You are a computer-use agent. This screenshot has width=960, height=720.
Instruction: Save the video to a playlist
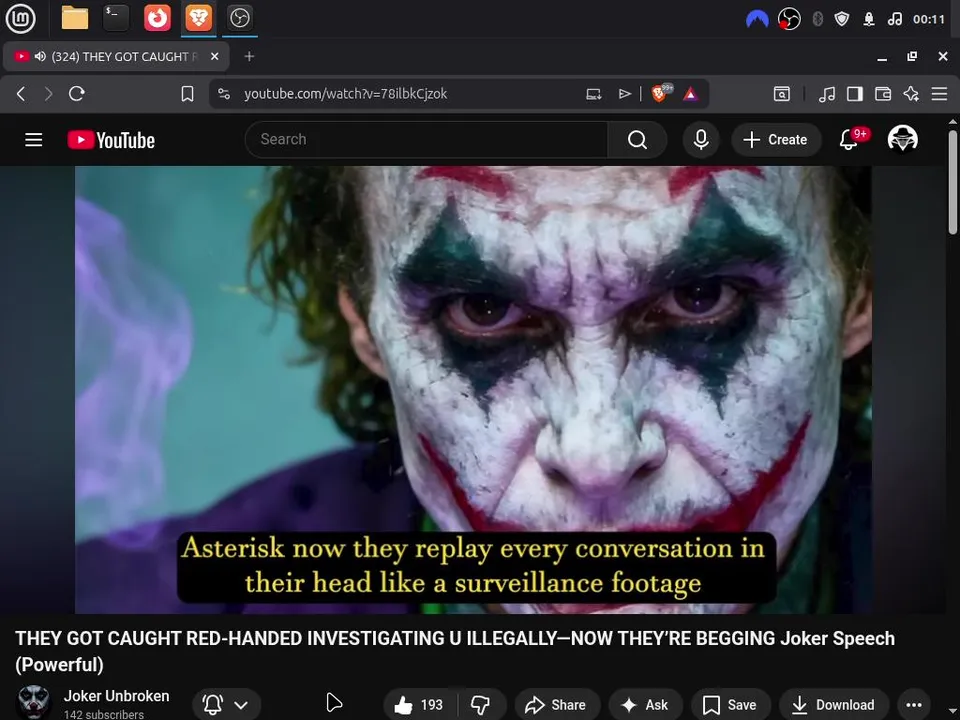click(730, 705)
